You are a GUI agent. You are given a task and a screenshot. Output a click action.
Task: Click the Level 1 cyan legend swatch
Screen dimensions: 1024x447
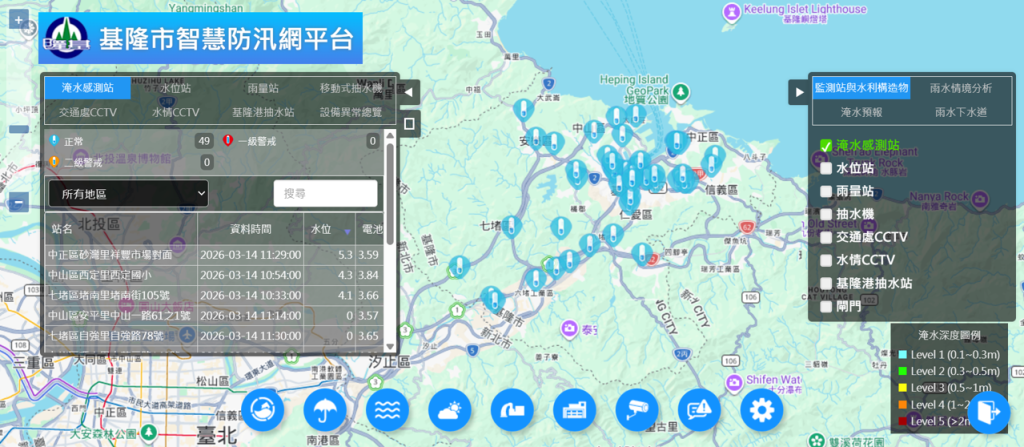(x=902, y=355)
